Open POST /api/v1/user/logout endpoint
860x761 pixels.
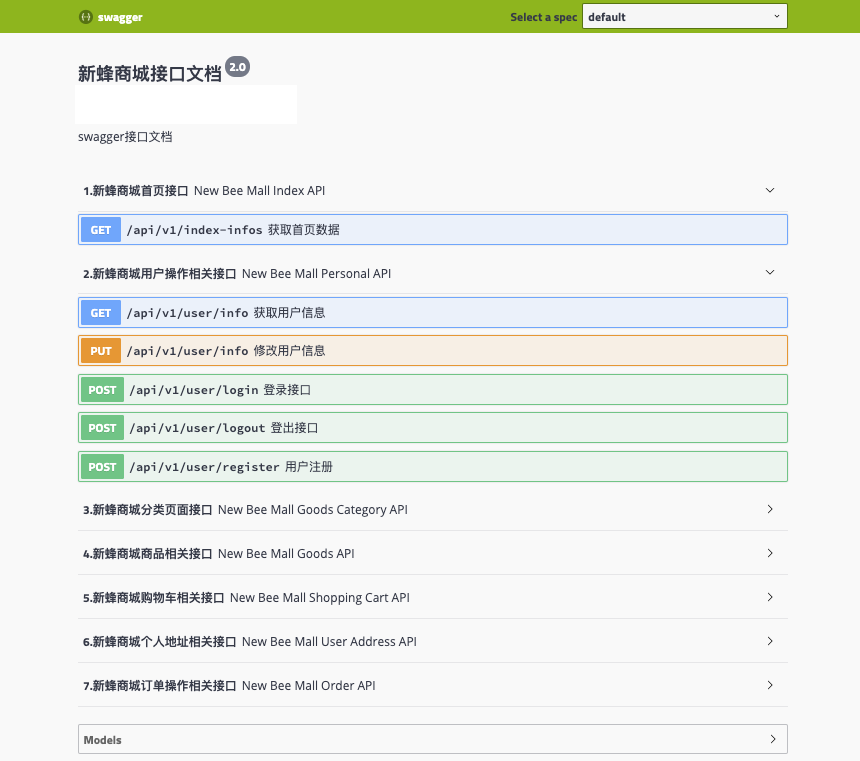click(433, 427)
